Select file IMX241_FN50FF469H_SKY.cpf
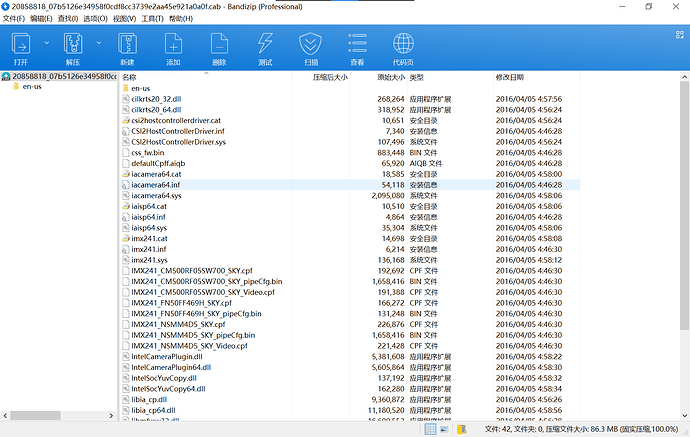This screenshot has height=437, width=690. (181, 303)
